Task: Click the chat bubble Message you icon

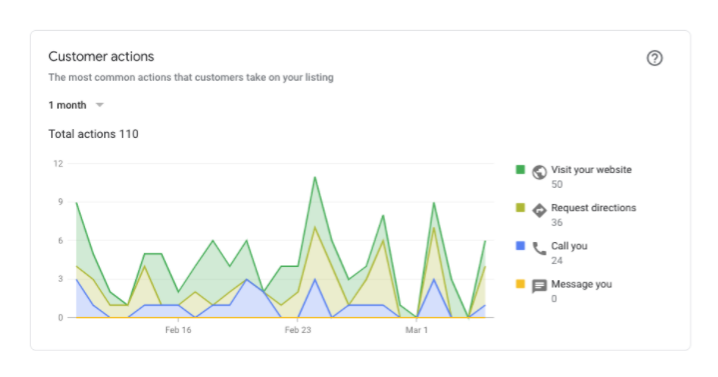Action: click(539, 286)
